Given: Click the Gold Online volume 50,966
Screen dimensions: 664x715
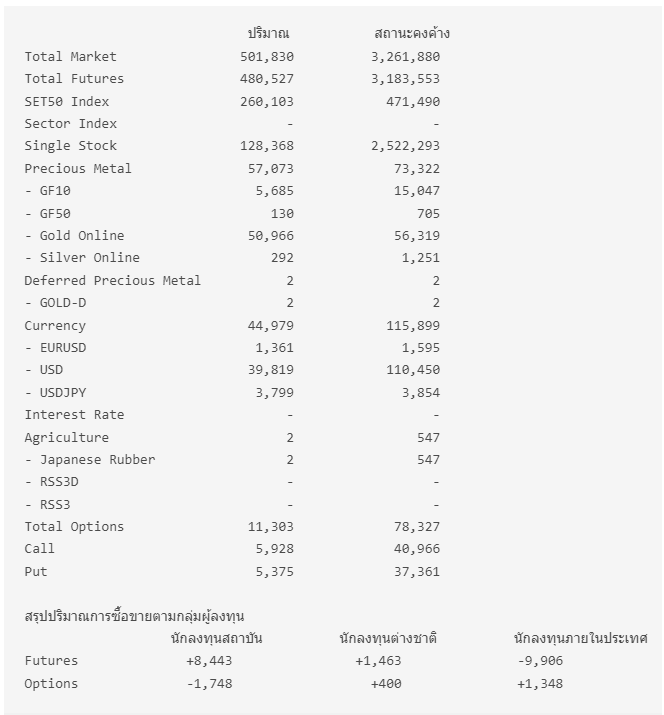Looking at the screenshot, I should coord(270,236).
